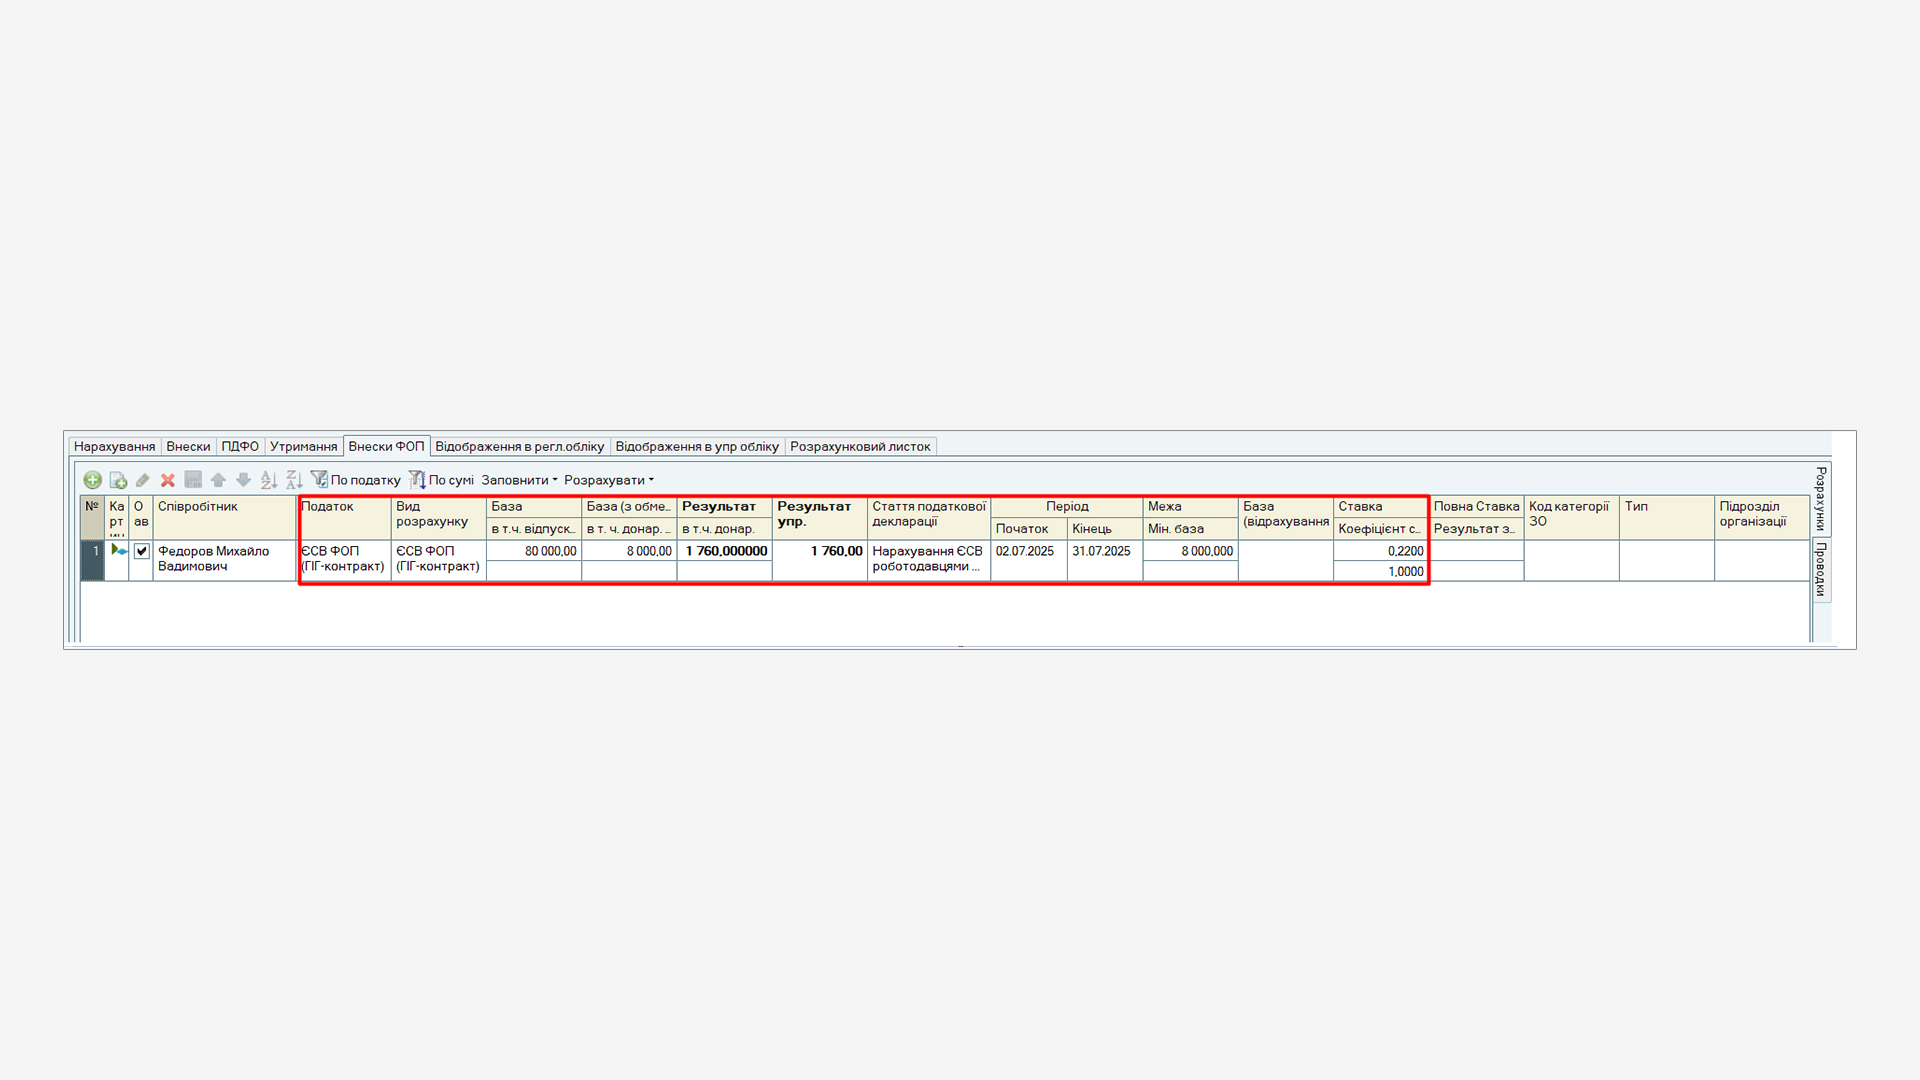Move the row down with the arrow icon
The width and height of the screenshot is (1920, 1080).
click(243, 480)
